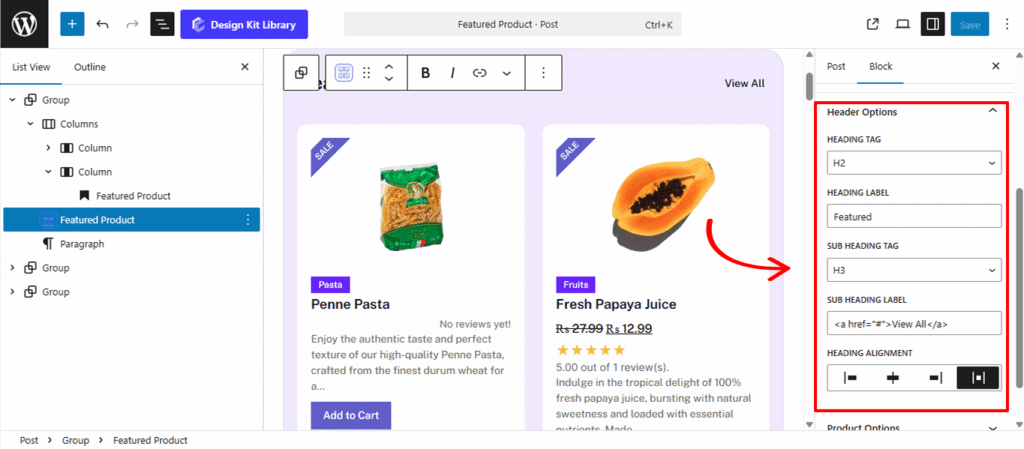
Task: Select left heading alignment option
Action: pos(850,378)
